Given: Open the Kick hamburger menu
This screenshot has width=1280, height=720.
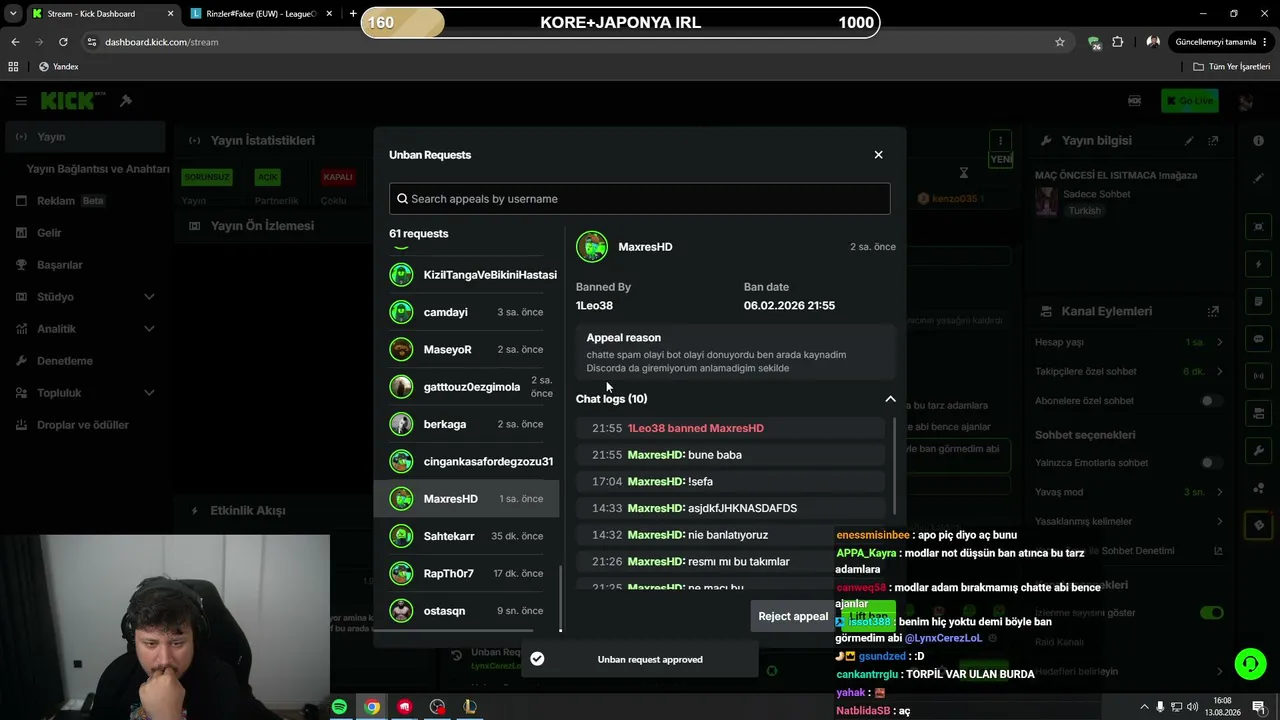Looking at the screenshot, I should [x=21, y=101].
